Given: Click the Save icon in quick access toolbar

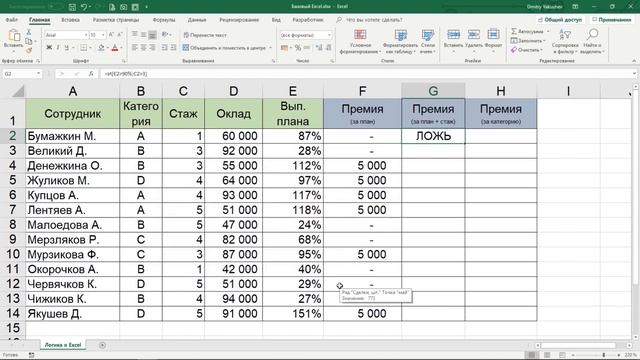Looking at the screenshot, I should pos(72,7).
